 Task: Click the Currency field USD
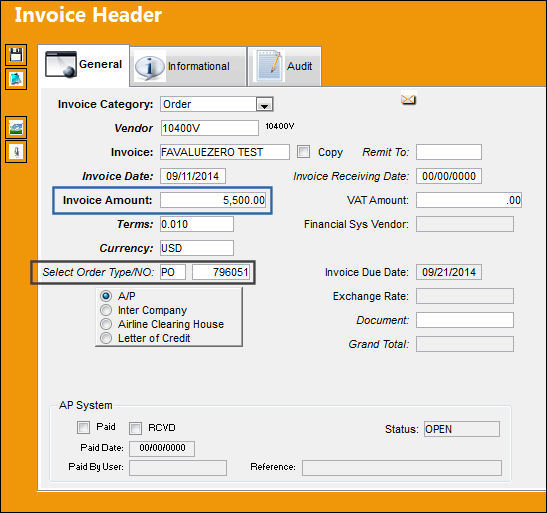tap(197, 248)
